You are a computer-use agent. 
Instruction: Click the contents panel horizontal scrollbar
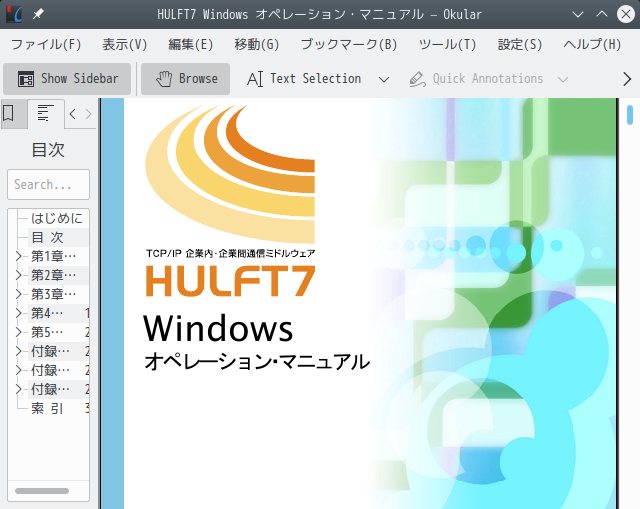coord(42,491)
